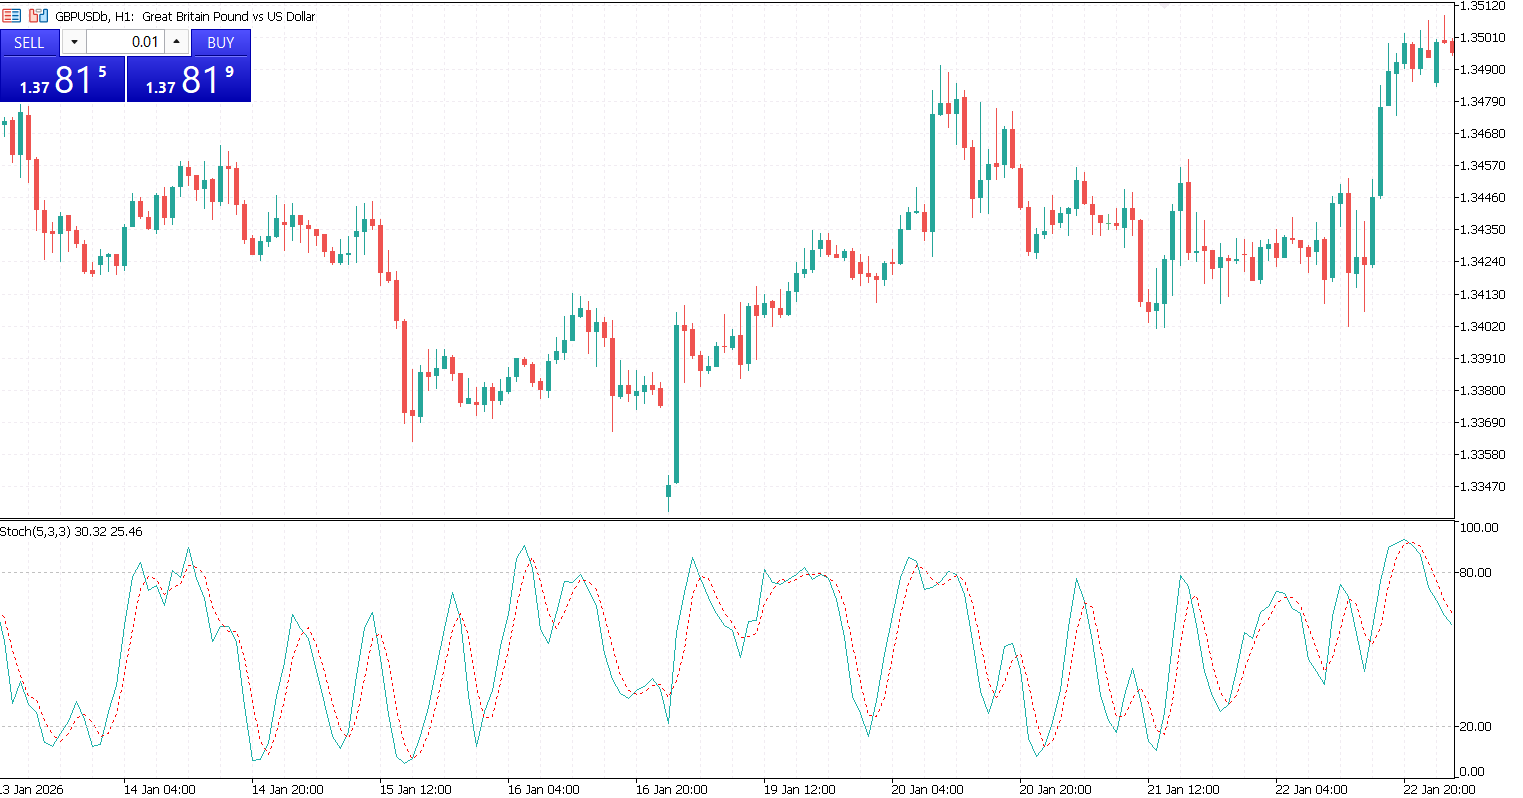Click the Stoch(5,3,3) indicator label
This screenshot has height=798, width=1523.
71,532
